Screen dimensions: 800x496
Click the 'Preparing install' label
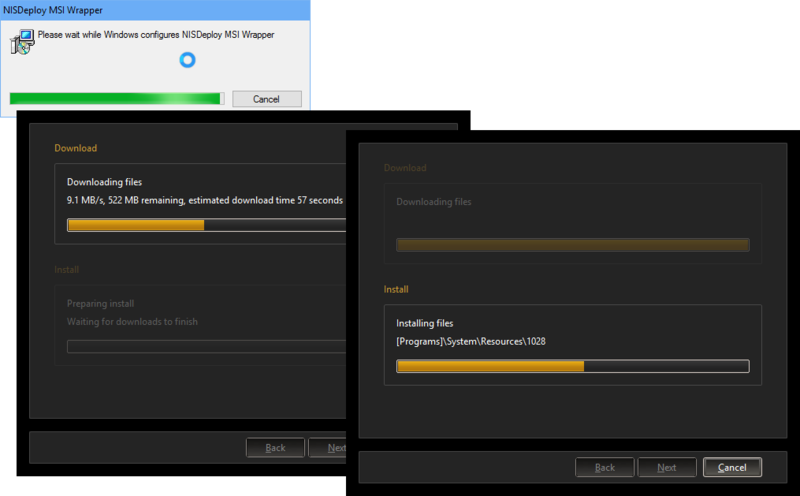point(100,304)
